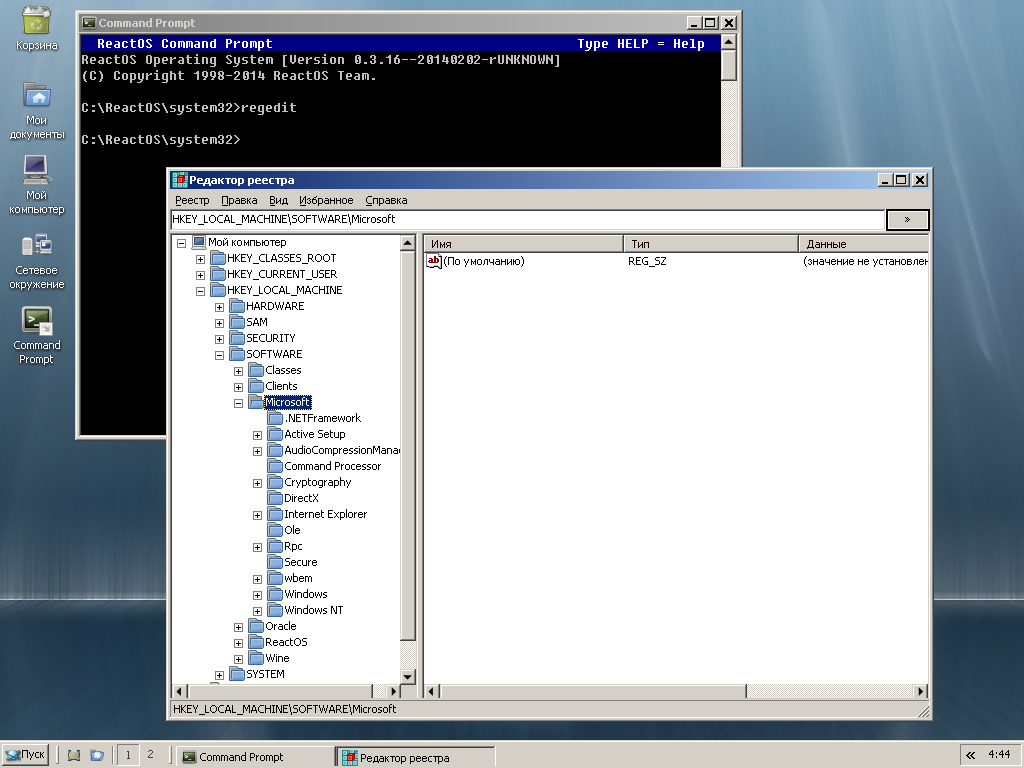Click the .NETFramework key folder icon
This screenshot has height=768, width=1024.
275,418
